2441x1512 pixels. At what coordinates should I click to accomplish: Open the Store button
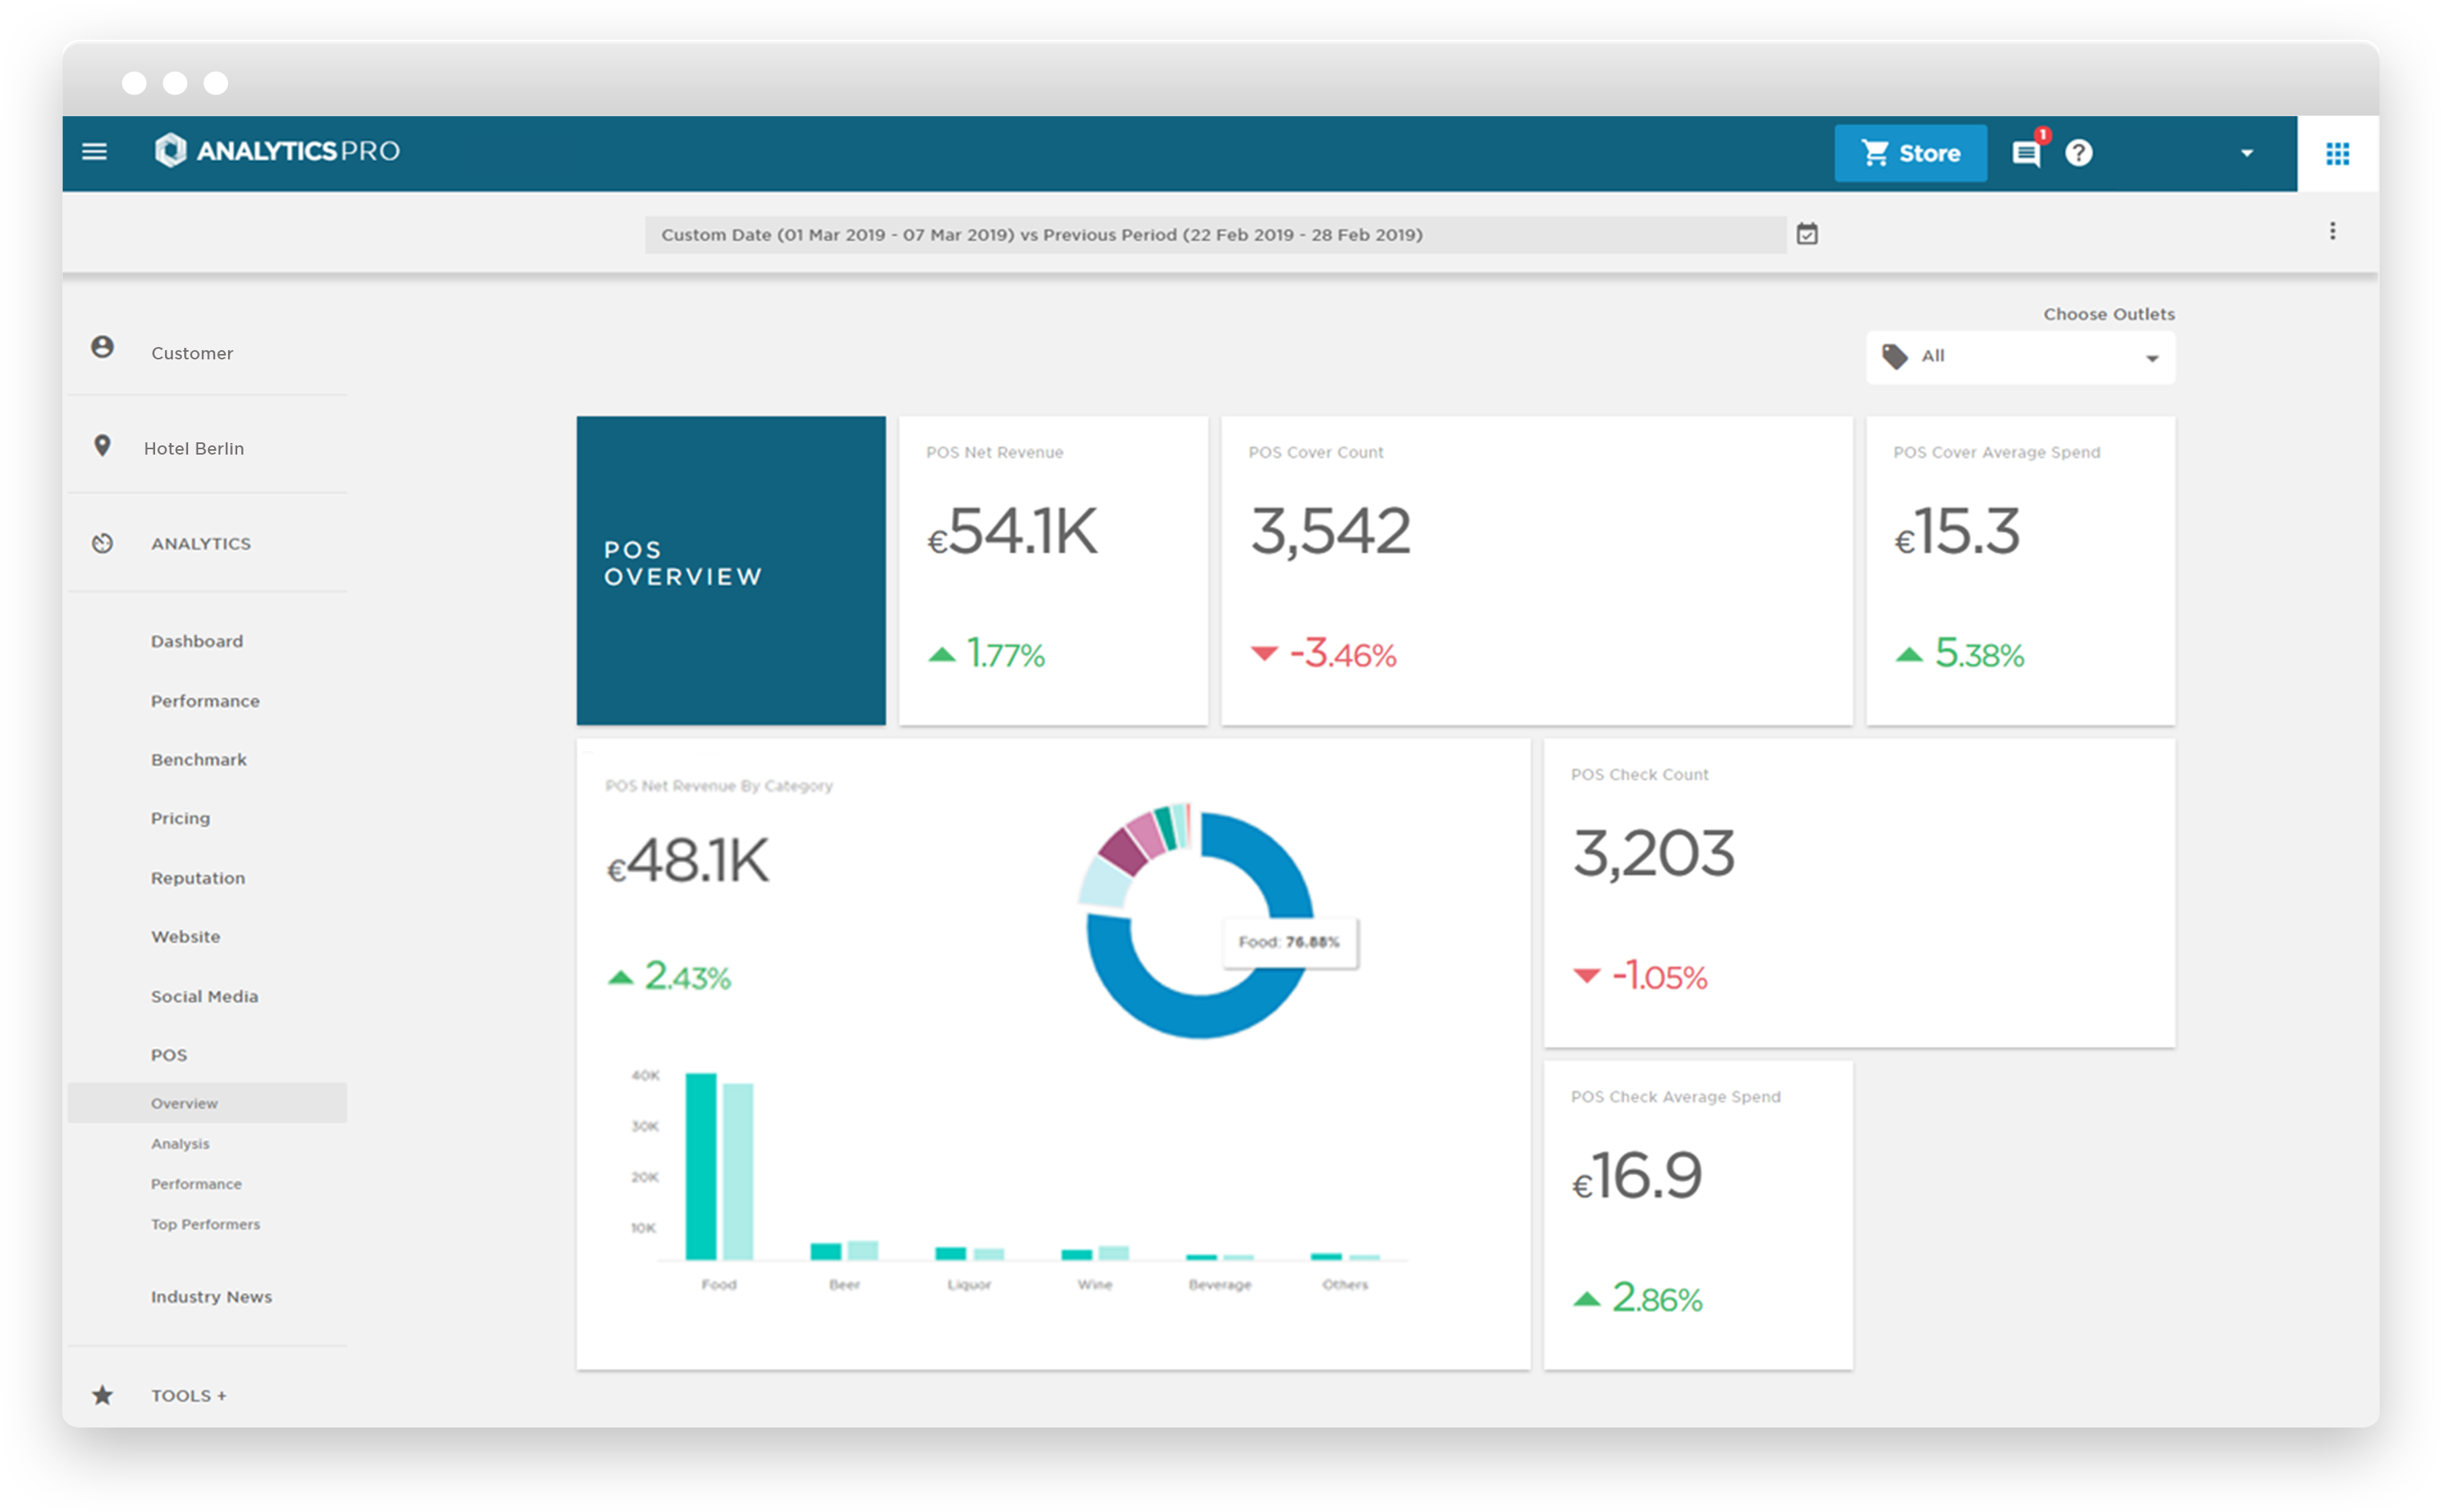pos(1910,153)
